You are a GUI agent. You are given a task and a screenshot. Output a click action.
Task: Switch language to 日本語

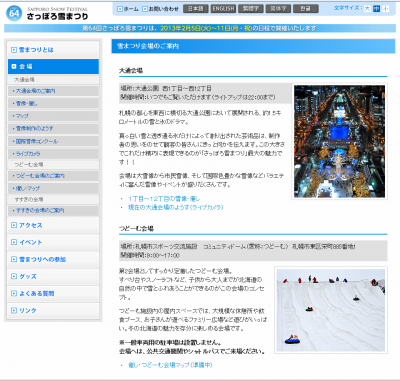[x=196, y=9]
